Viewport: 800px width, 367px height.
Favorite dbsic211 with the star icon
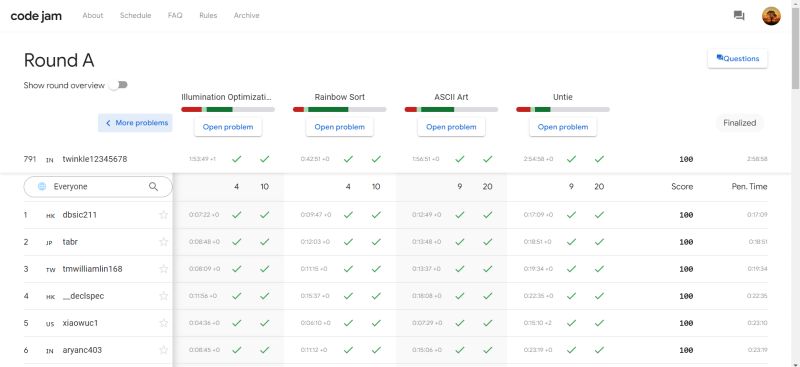click(163, 215)
